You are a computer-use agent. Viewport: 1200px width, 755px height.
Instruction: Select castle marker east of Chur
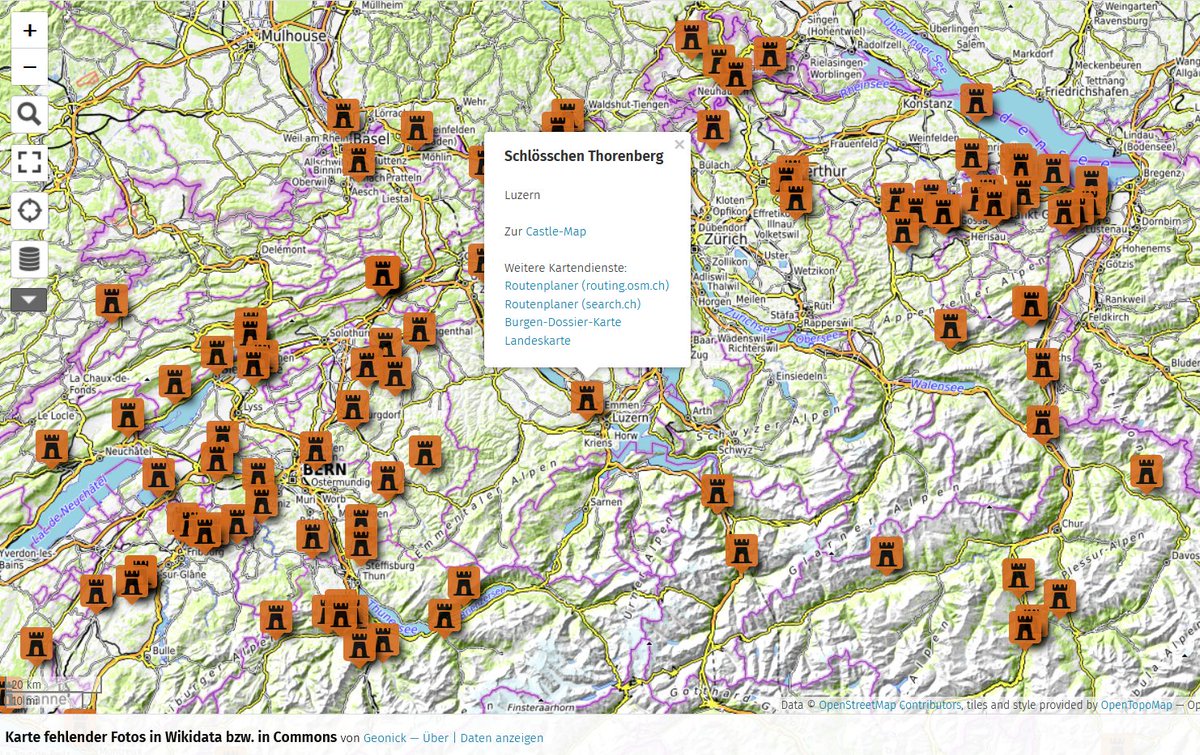point(1146,472)
